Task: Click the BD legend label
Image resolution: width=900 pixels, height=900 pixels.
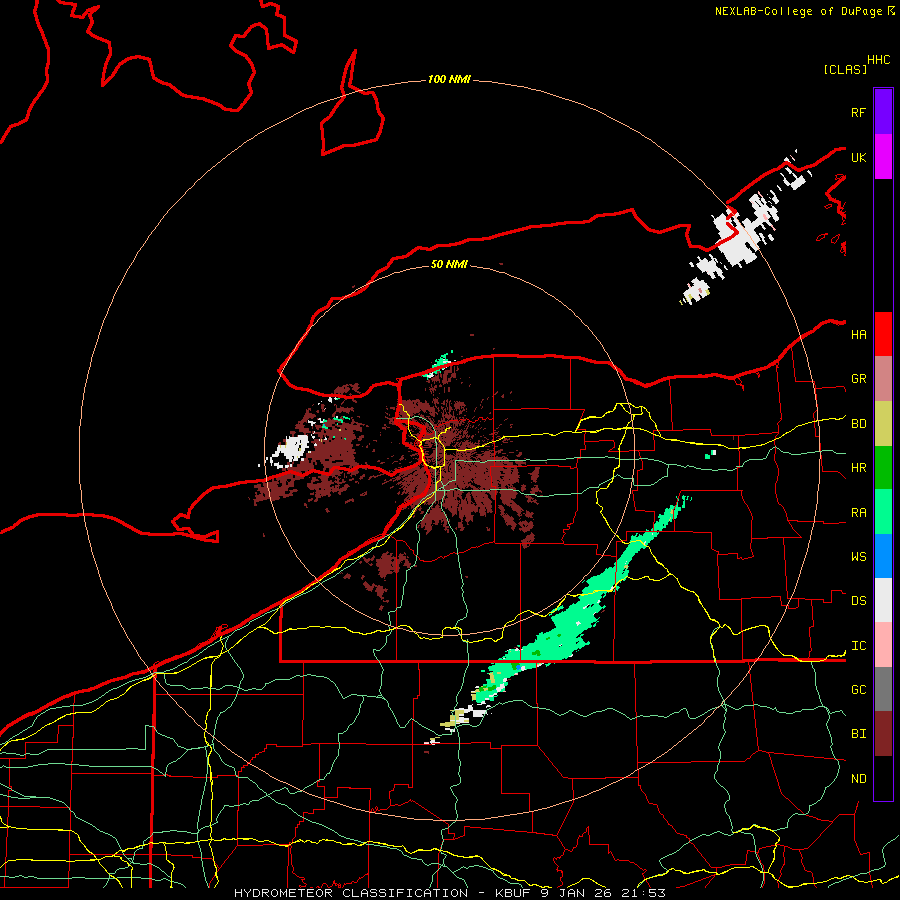Action: coord(858,424)
